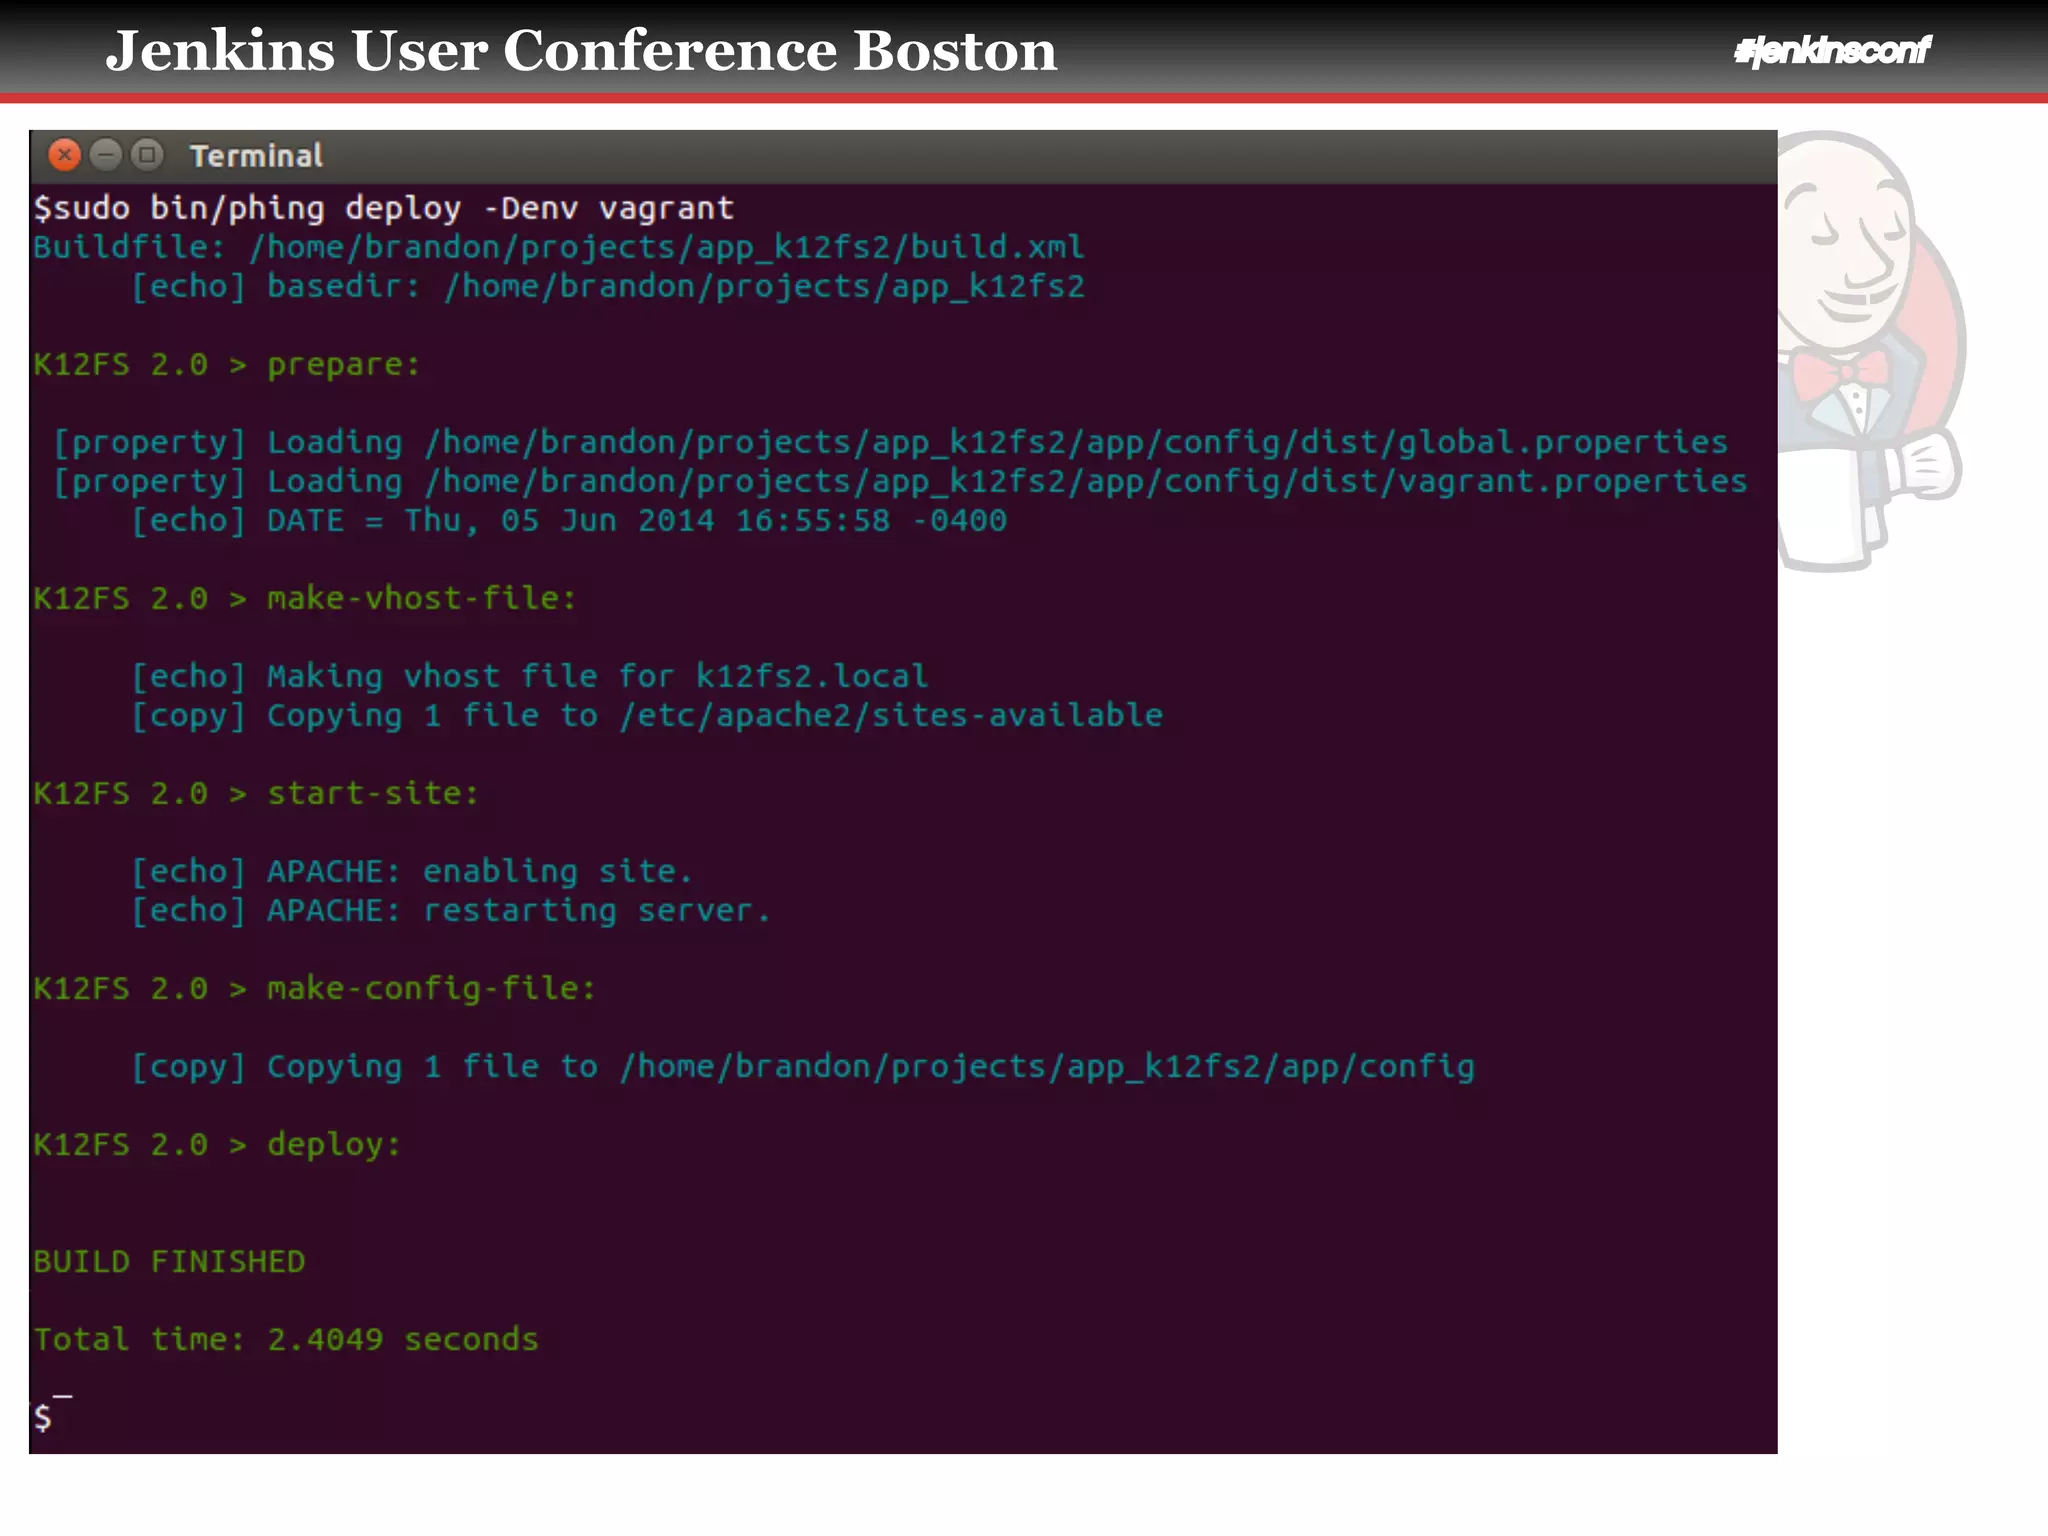Screen dimensions: 2048x1536
Task: Click the Jenkins User Conference Boston heading
Action: [x=581, y=51]
